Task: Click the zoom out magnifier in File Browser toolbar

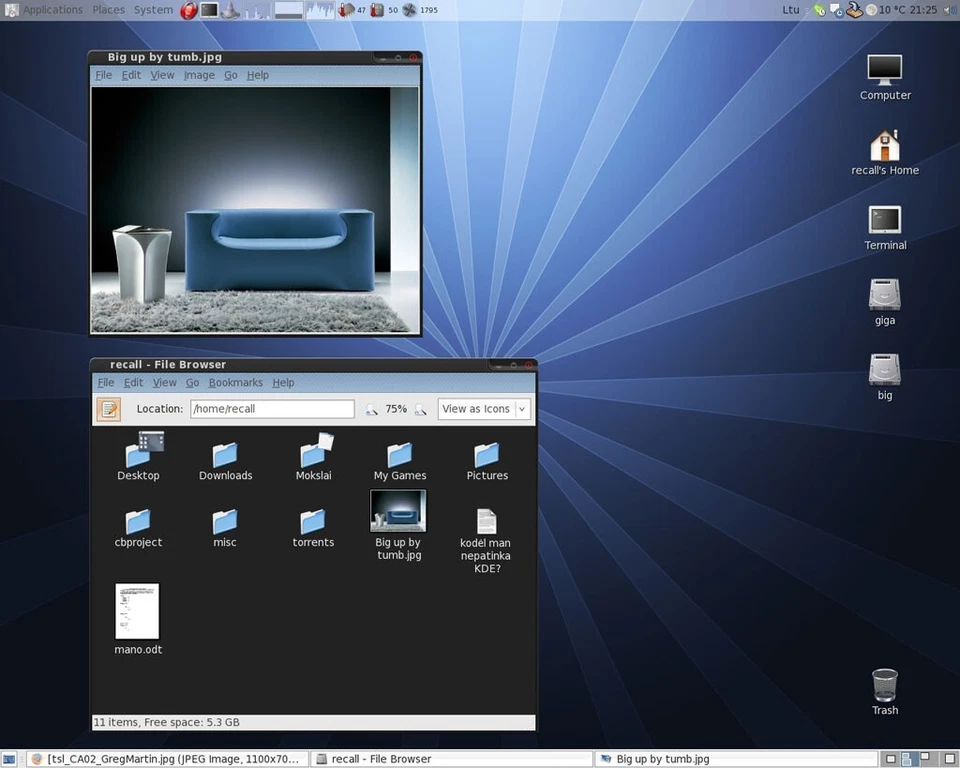Action: coord(370,409)
